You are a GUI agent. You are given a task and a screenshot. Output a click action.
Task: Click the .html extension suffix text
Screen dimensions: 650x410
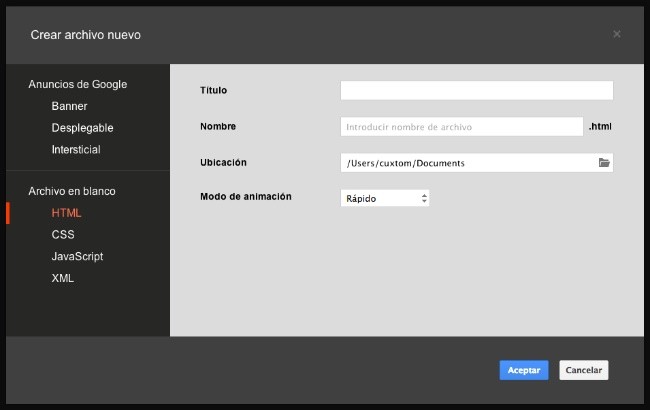click(600, 127)
